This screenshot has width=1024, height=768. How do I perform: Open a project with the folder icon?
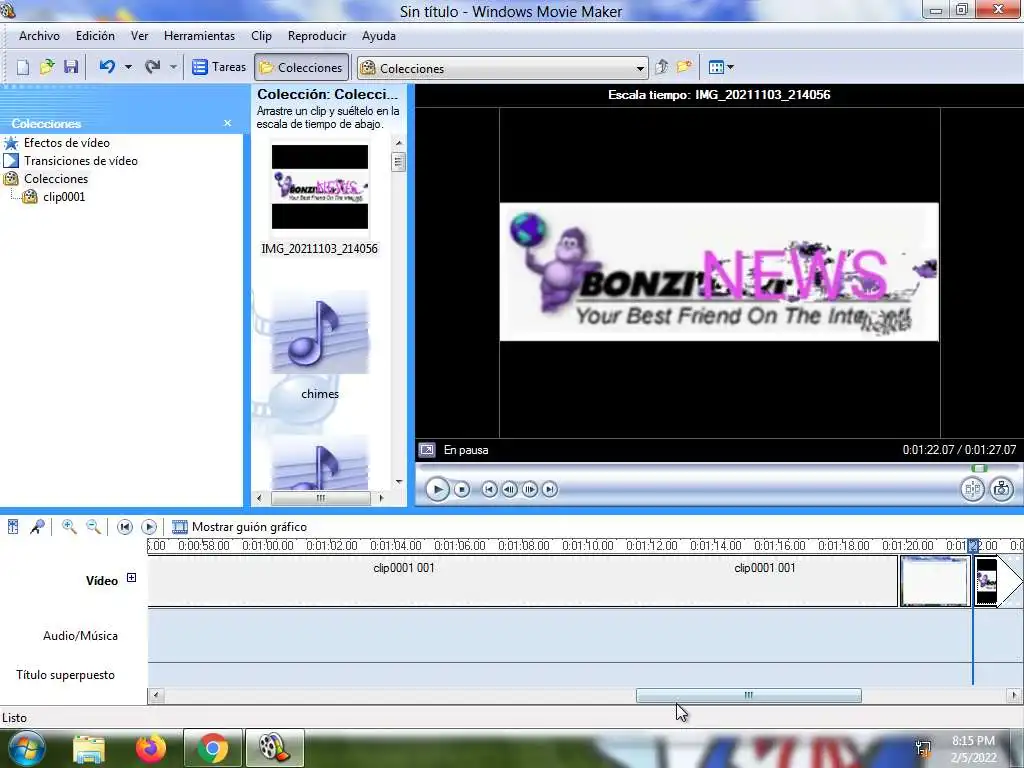47,67
